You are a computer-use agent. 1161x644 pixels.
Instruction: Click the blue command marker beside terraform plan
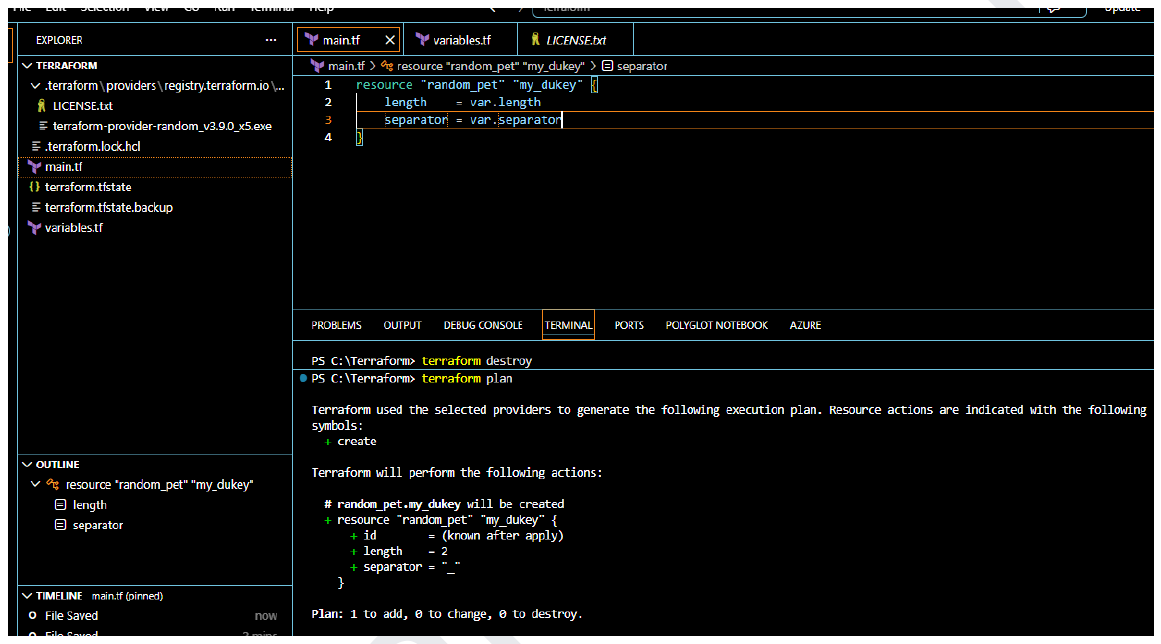click(x=303, y=378)
